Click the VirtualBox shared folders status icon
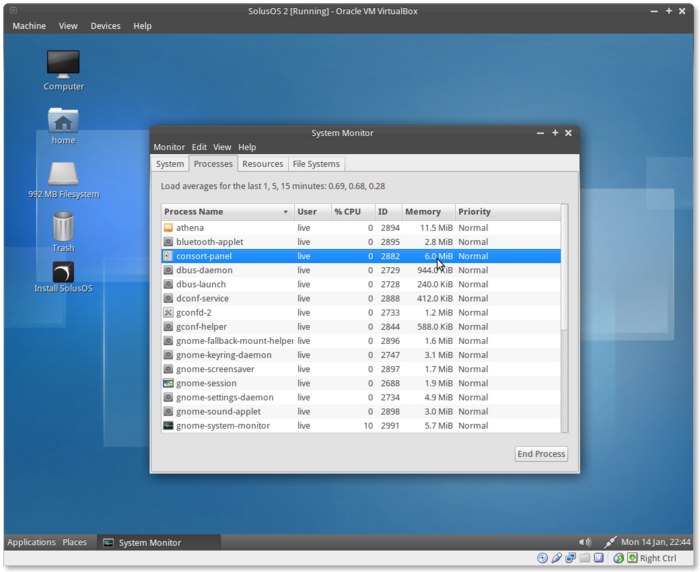 pos(585,558)
